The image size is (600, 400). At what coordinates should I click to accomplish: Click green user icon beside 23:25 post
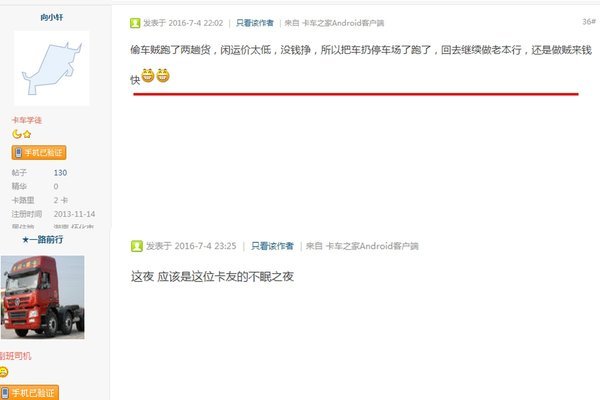137,246
